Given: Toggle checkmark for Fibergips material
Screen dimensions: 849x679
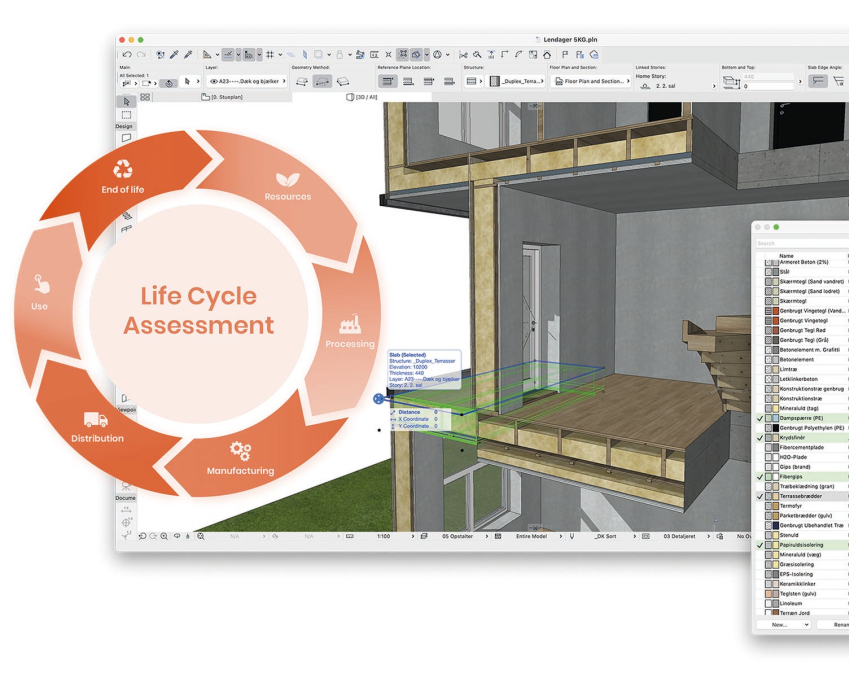Looking at the screenshot, I should (760, 477).
